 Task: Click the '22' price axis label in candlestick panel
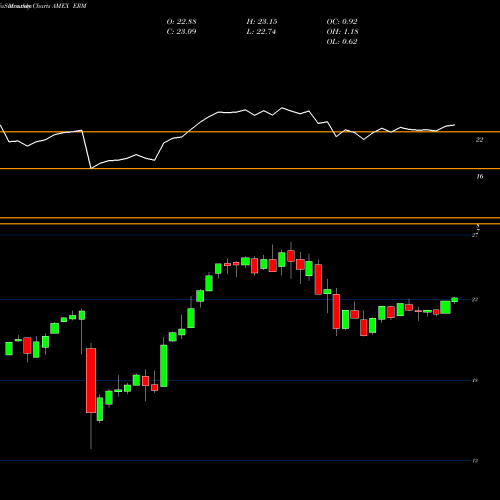pos(475,299)
